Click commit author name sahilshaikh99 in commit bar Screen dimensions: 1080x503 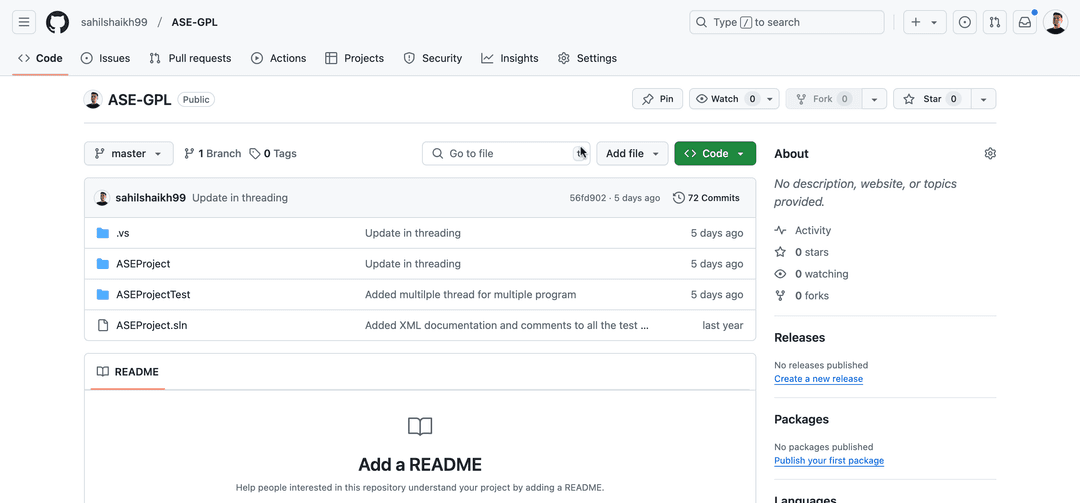(x=151, y=198)
